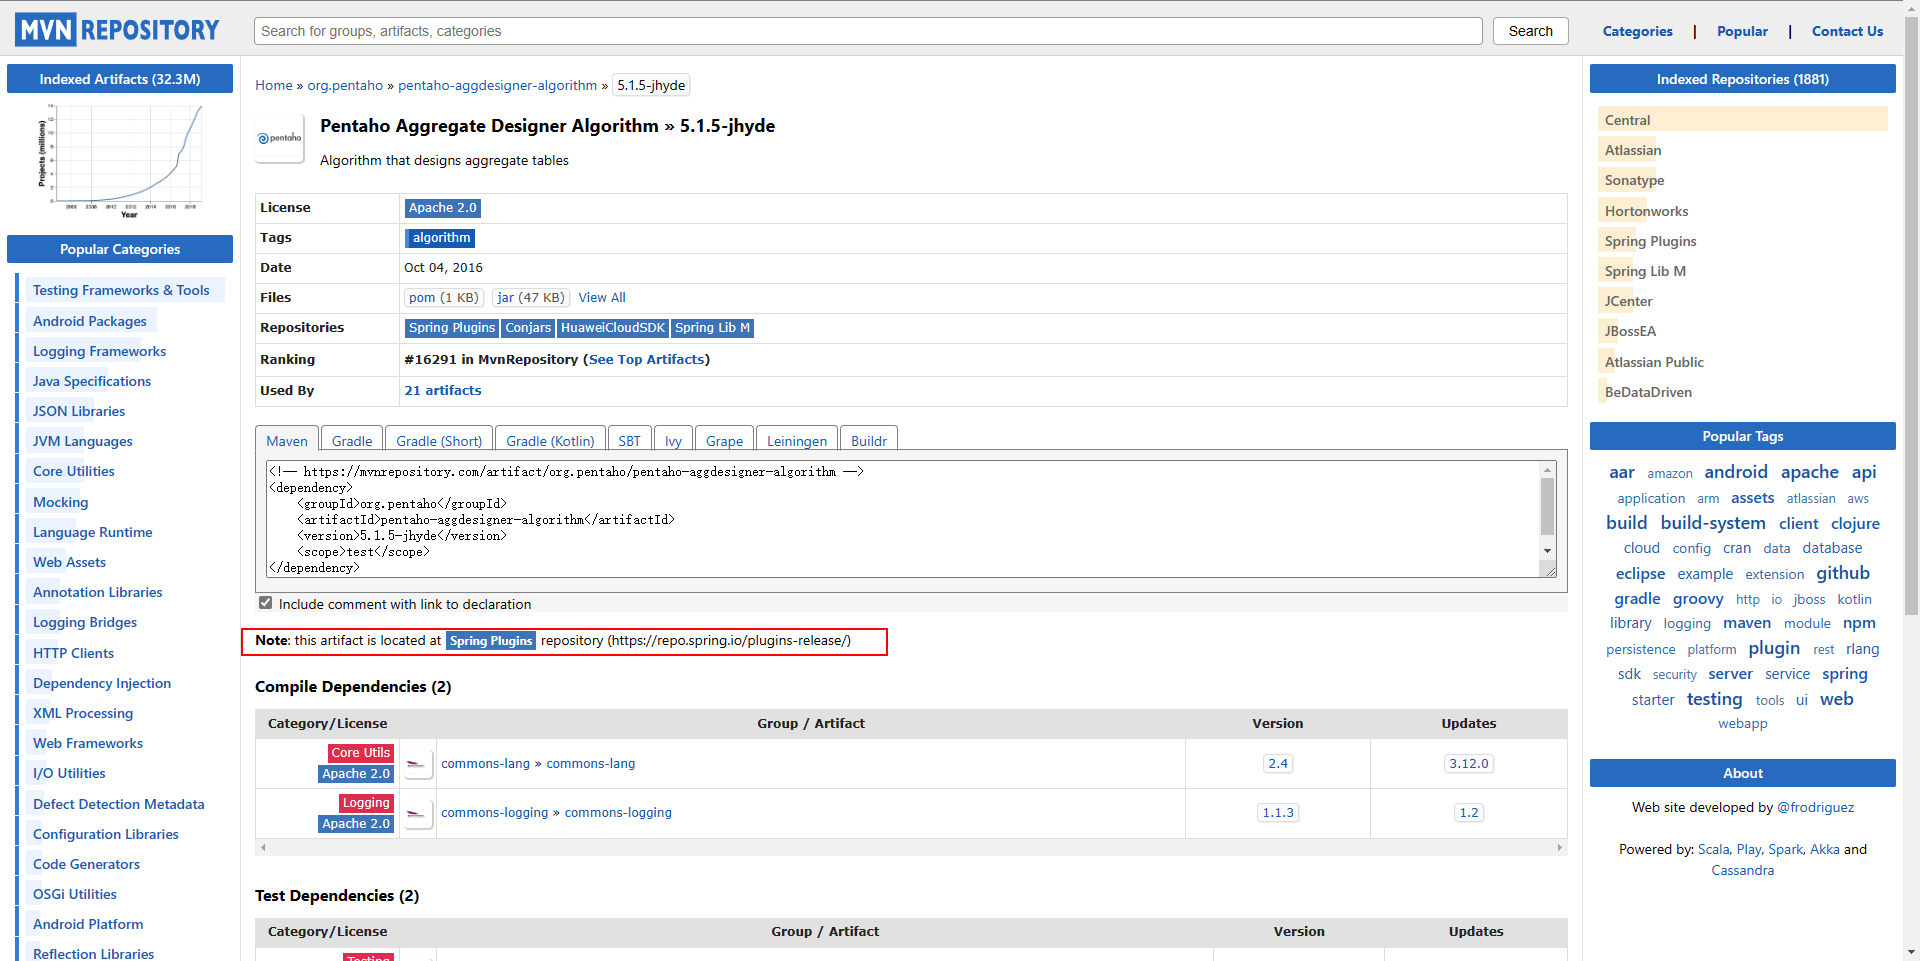
Task: Open the Categories top menu link
Action: tap(1637, 31)
